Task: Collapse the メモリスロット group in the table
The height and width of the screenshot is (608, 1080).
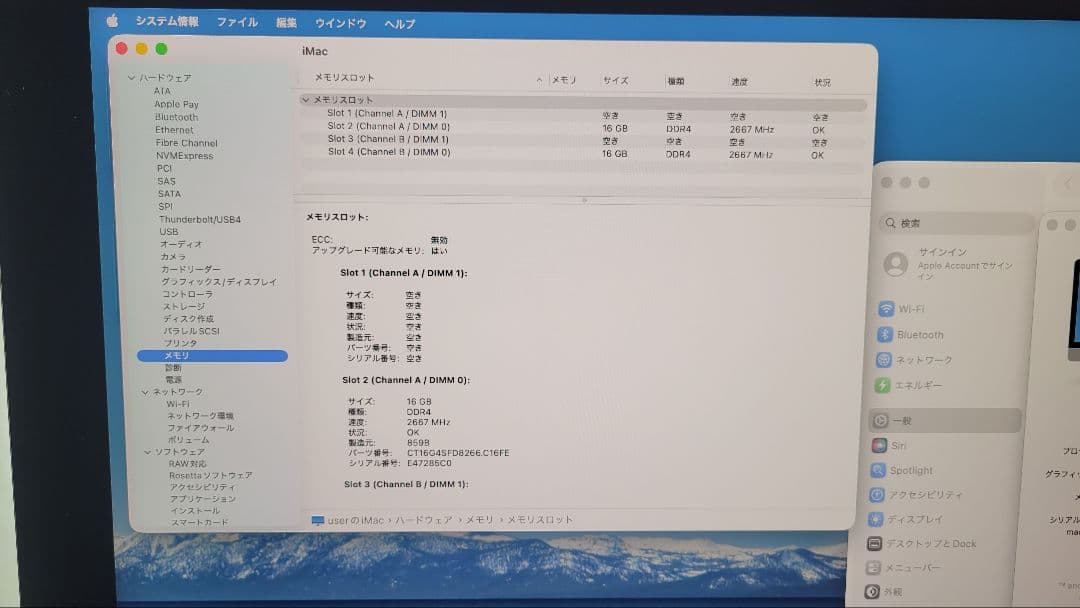Action: (x=307, y=101)
